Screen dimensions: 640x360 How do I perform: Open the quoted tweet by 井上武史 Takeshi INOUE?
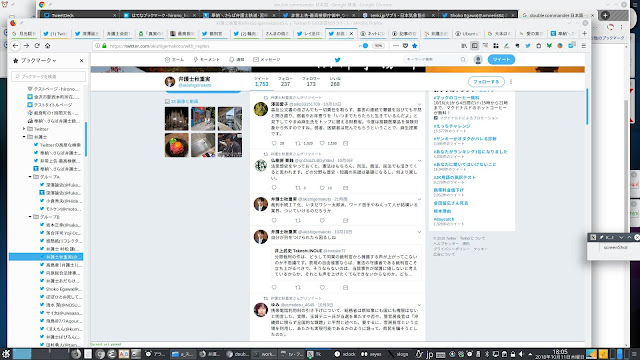coord(346,262)
